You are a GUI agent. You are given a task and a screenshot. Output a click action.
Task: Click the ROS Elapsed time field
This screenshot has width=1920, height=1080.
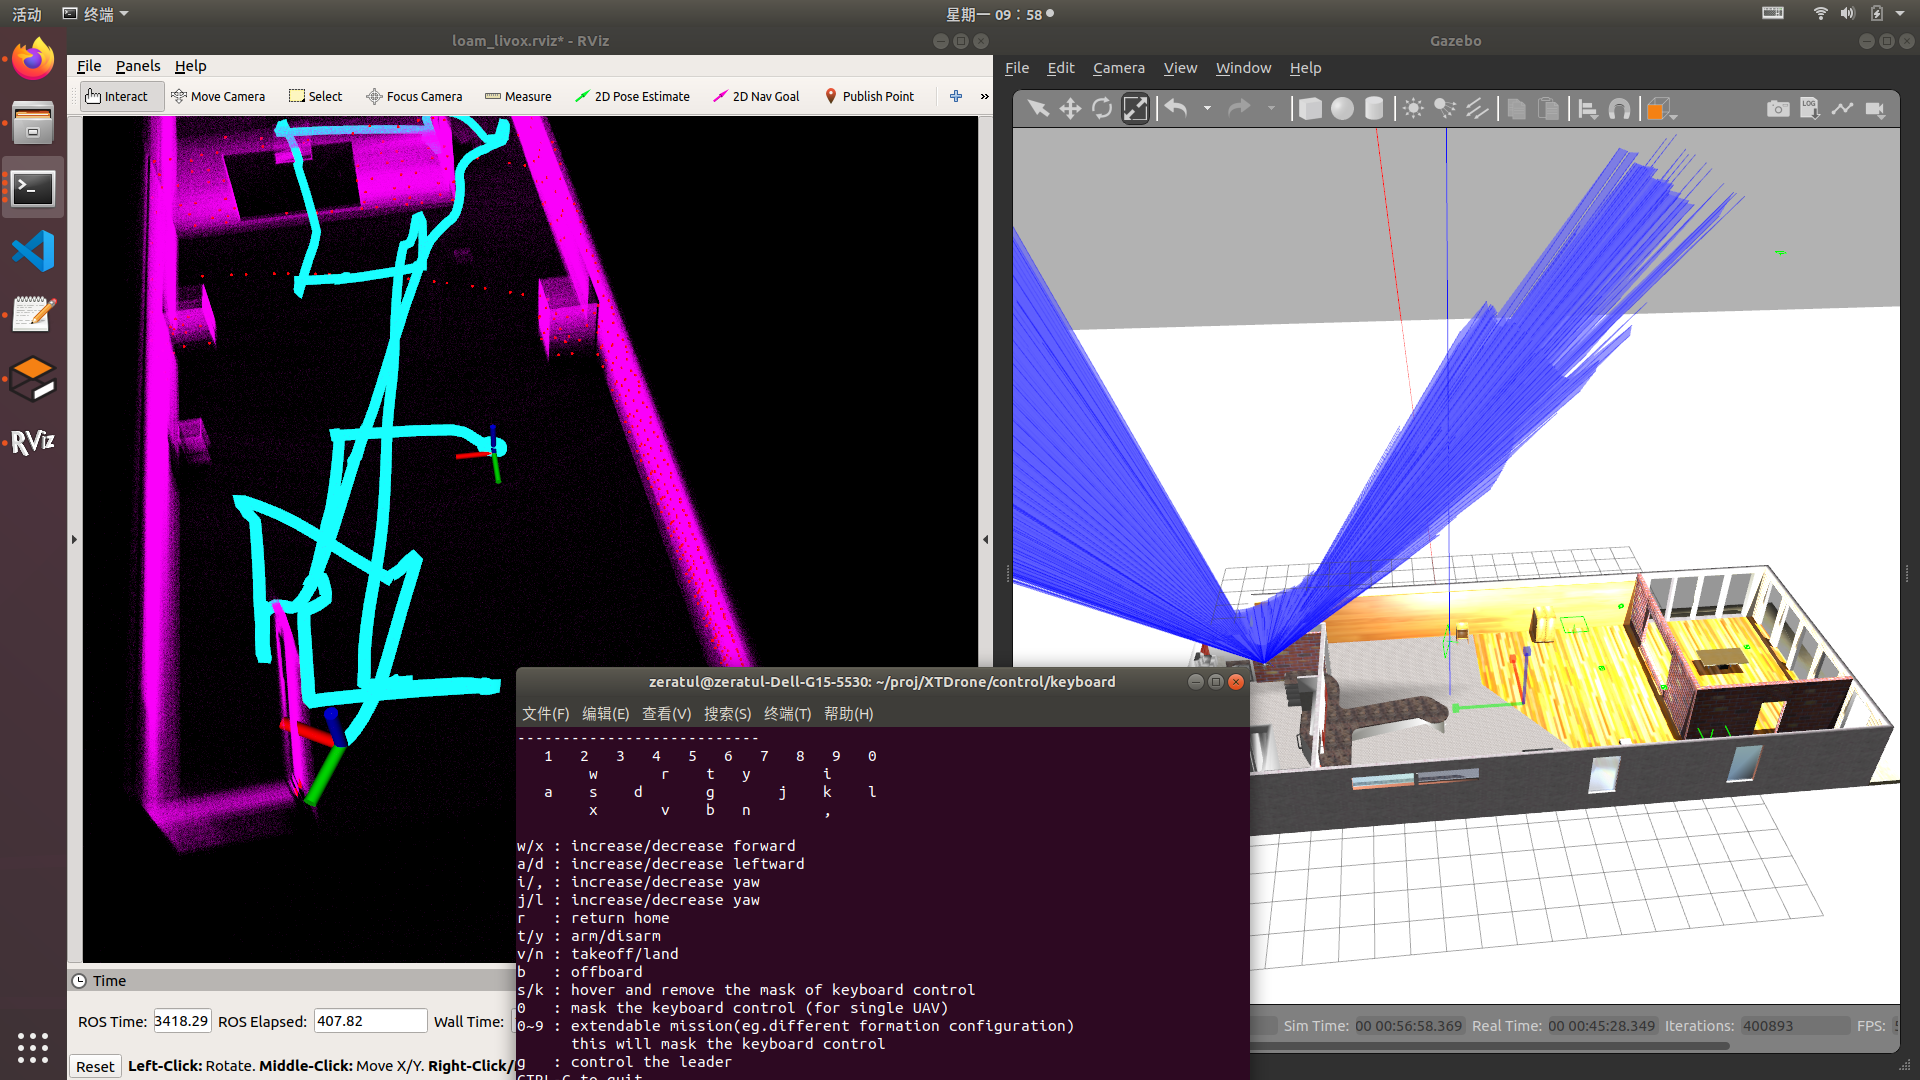point(370,1021)
